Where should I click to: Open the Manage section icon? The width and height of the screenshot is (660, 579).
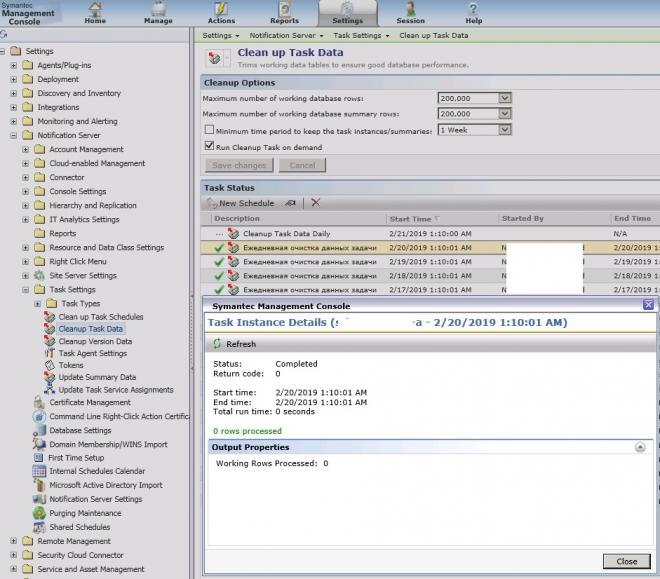point(158,9)
